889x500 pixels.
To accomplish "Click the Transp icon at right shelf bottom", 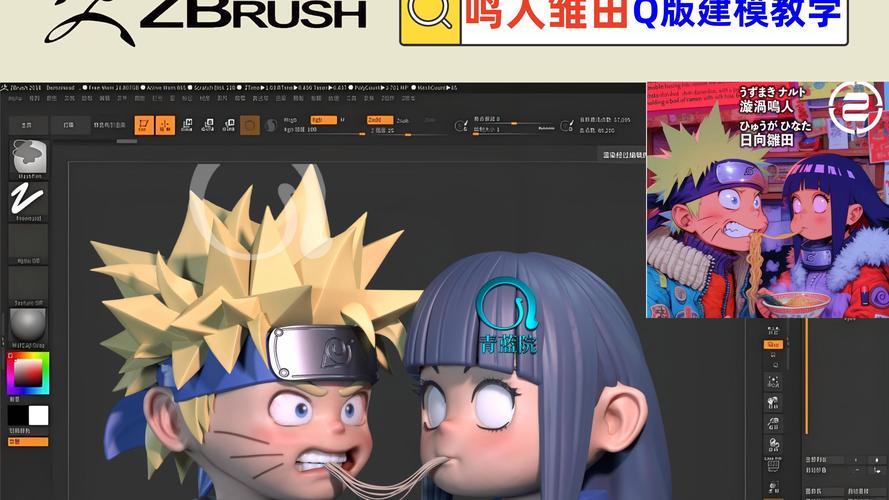I will point(773,487).
